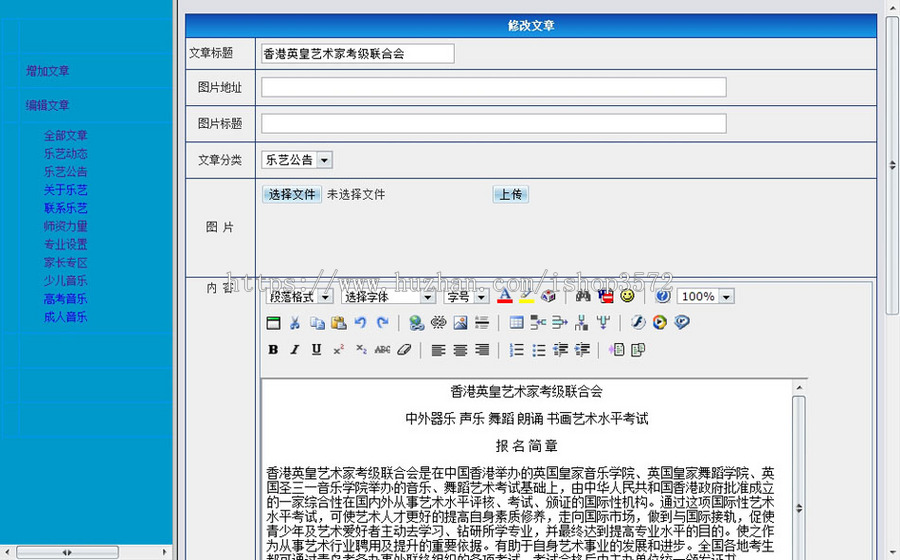Toggle bold formatting with the B icon
The width and height of the screenshot is (900, 560).
(273, 350)
